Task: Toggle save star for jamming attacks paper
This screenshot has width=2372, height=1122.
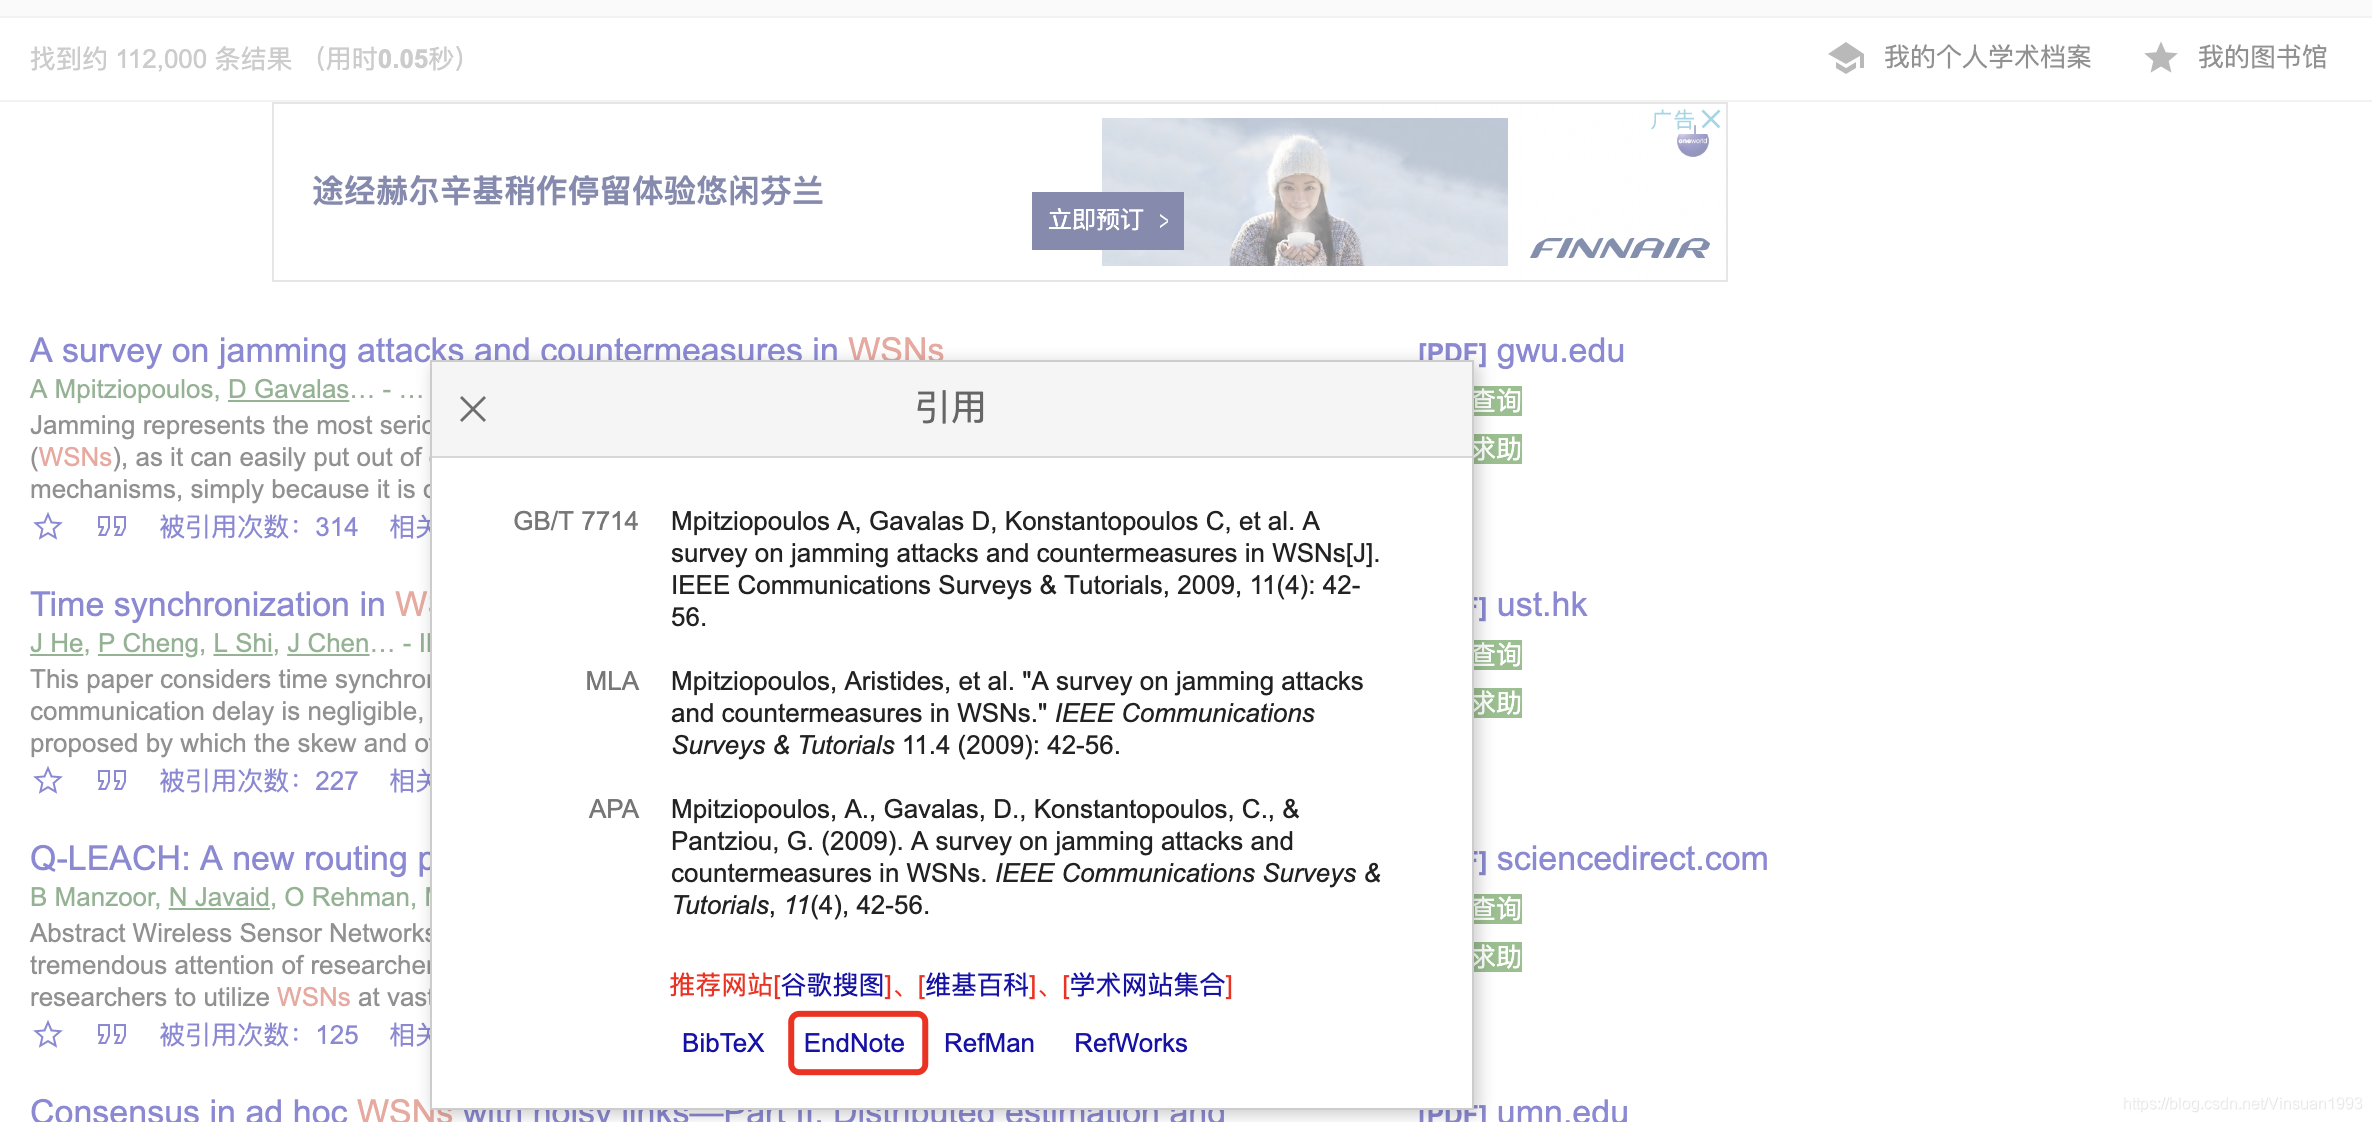Action: (x=46, y=526)
